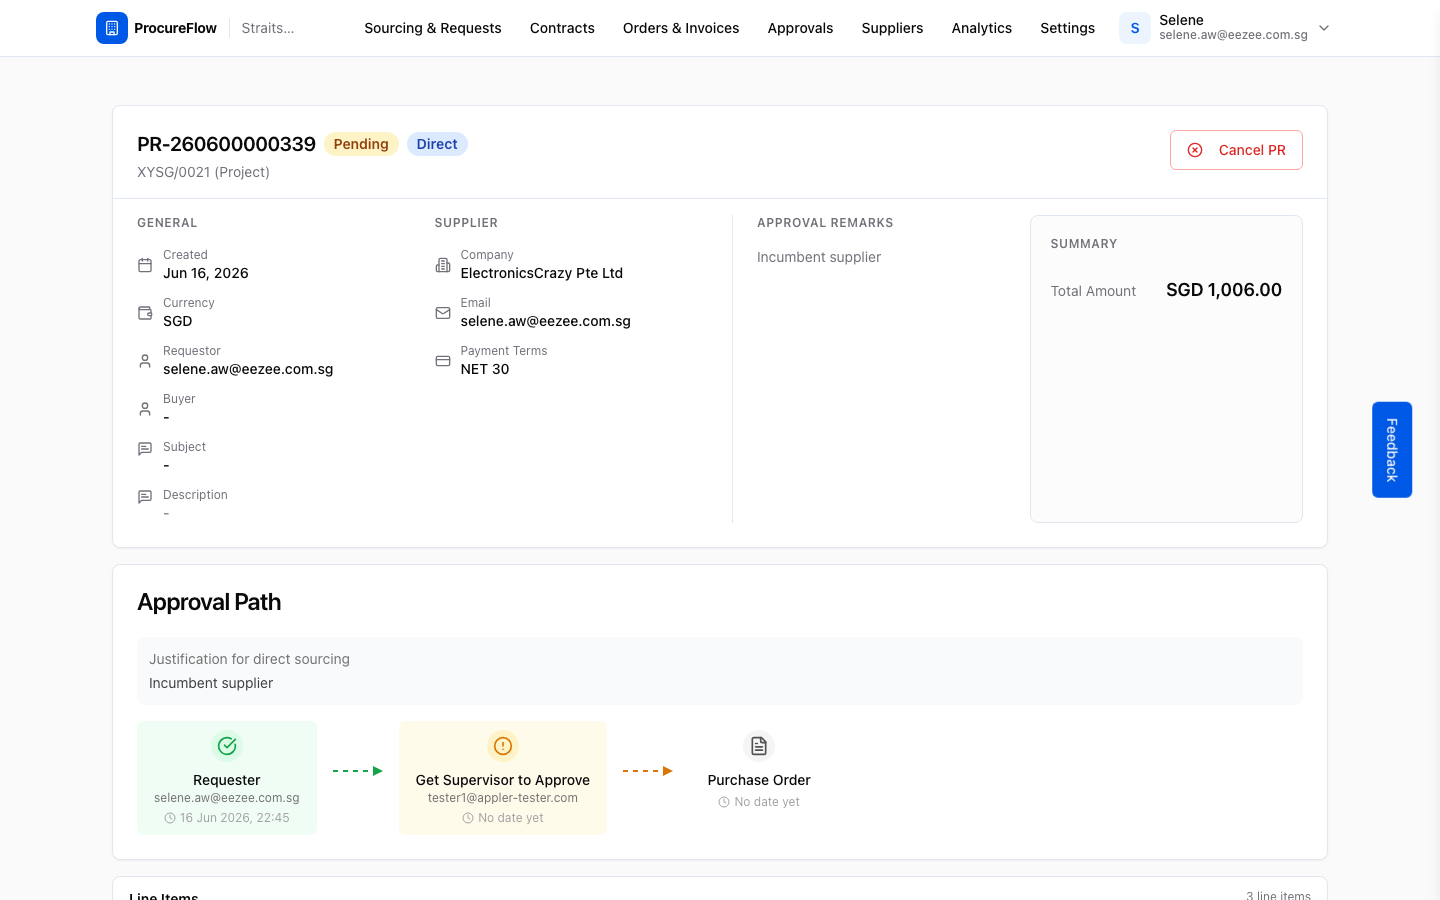Click the building icon beside Company

point(443,265)
